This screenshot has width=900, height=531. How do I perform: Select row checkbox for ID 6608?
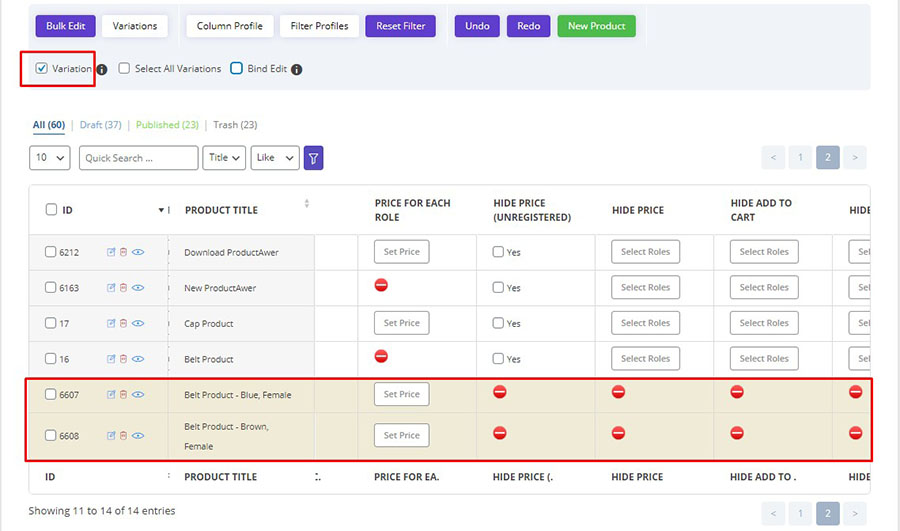point(51,435)
